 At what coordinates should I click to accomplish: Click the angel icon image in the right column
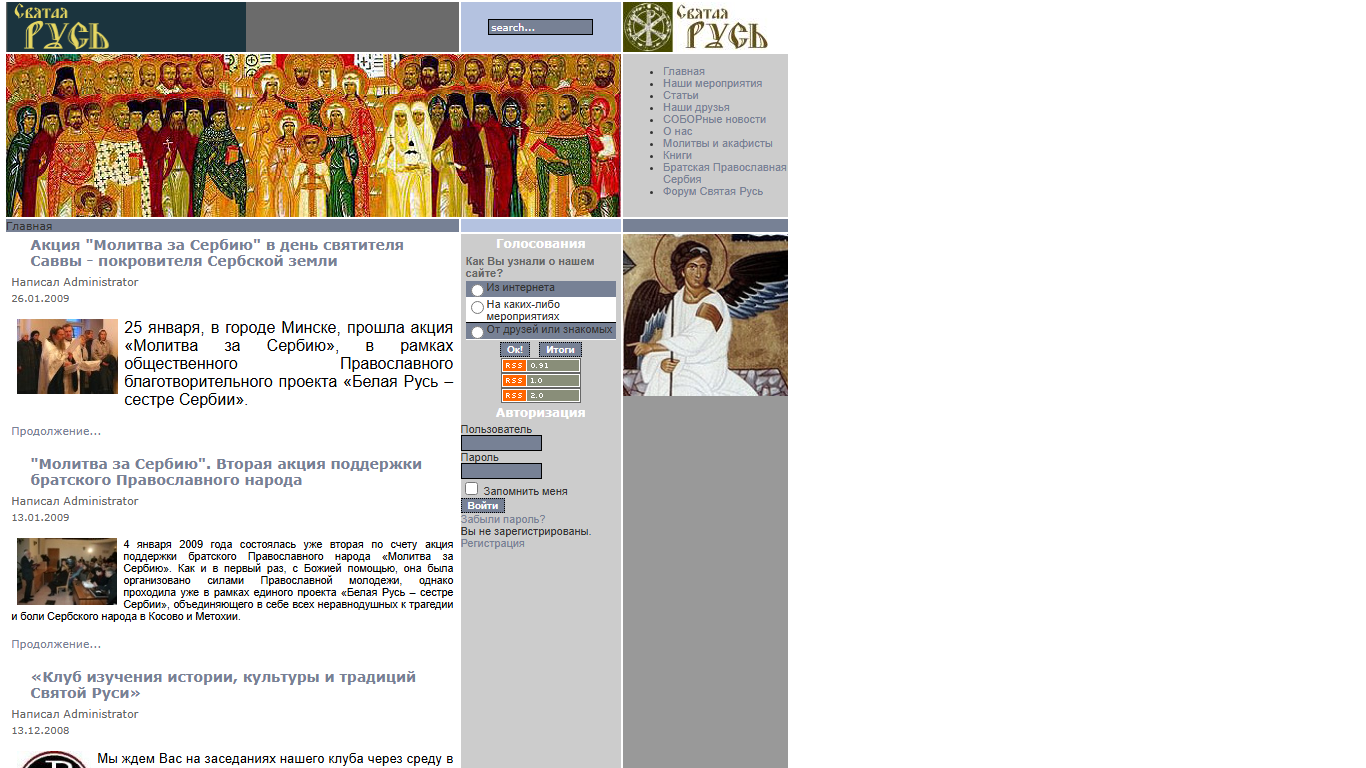click(x=705, y=315)
